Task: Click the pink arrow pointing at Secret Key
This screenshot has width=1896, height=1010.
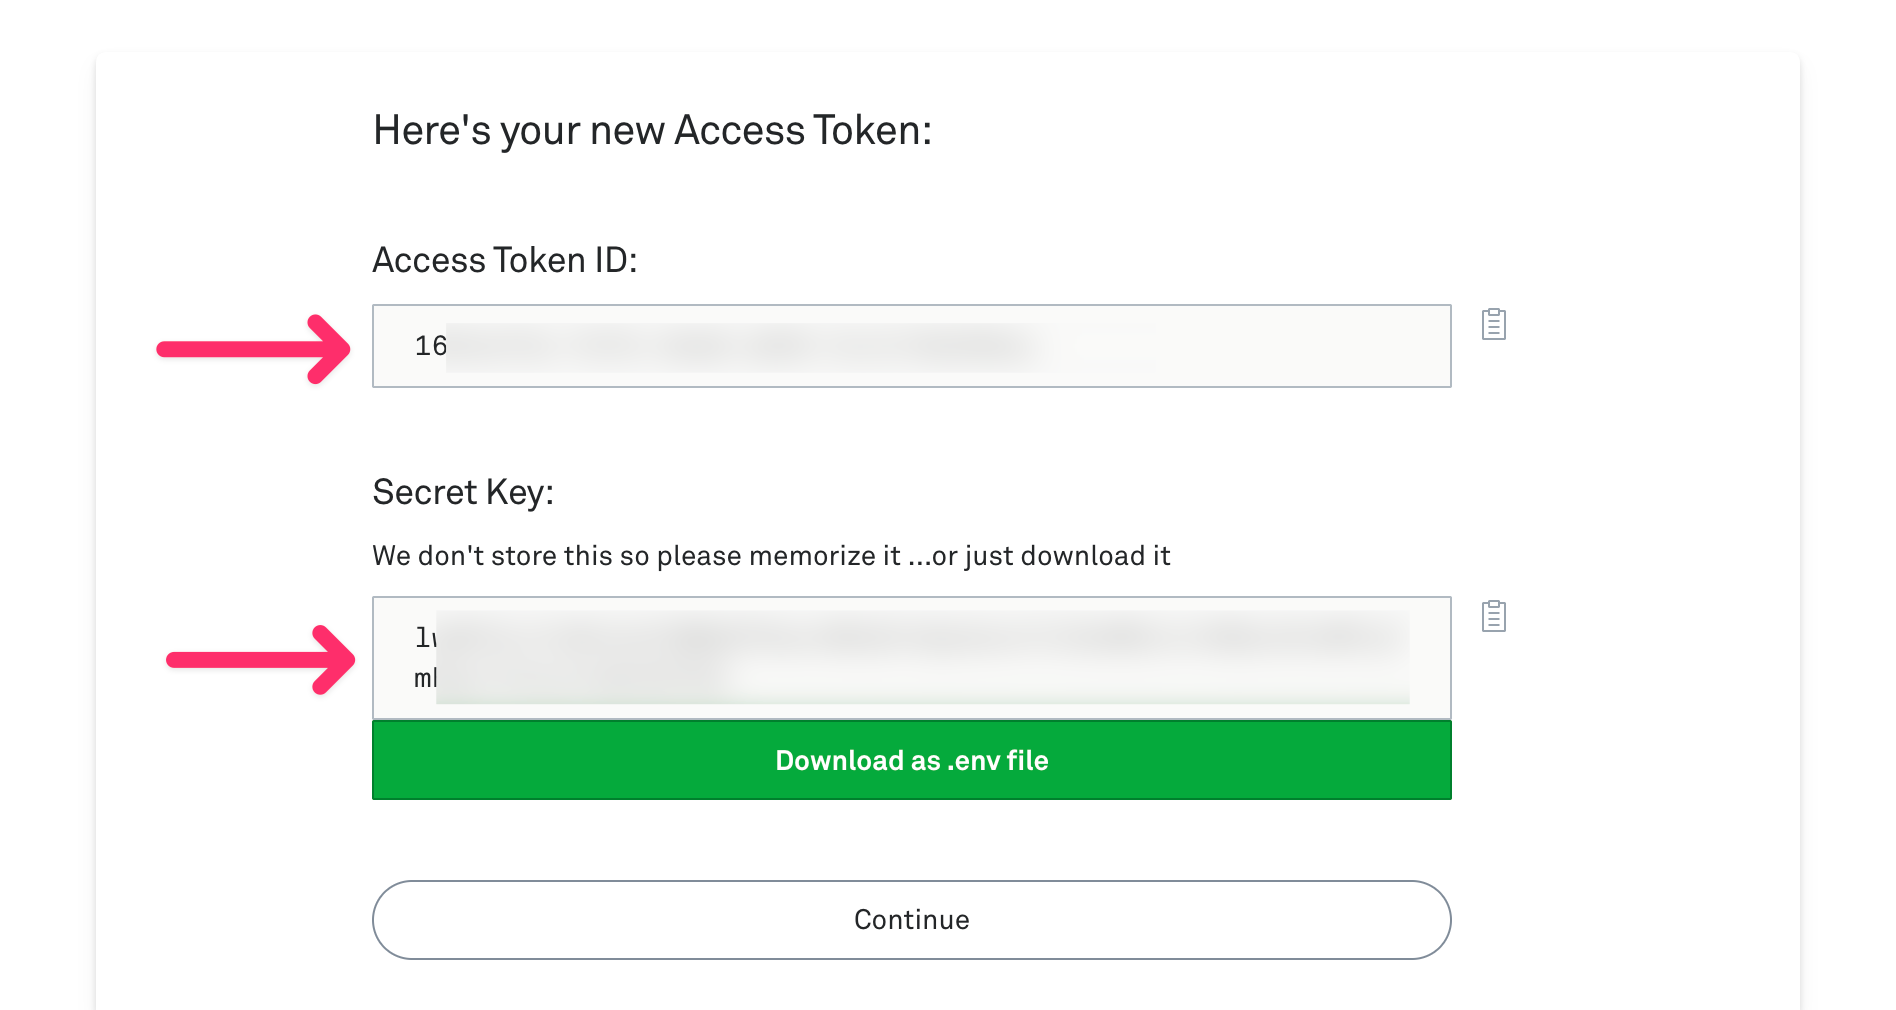Action: click(260, 659)
